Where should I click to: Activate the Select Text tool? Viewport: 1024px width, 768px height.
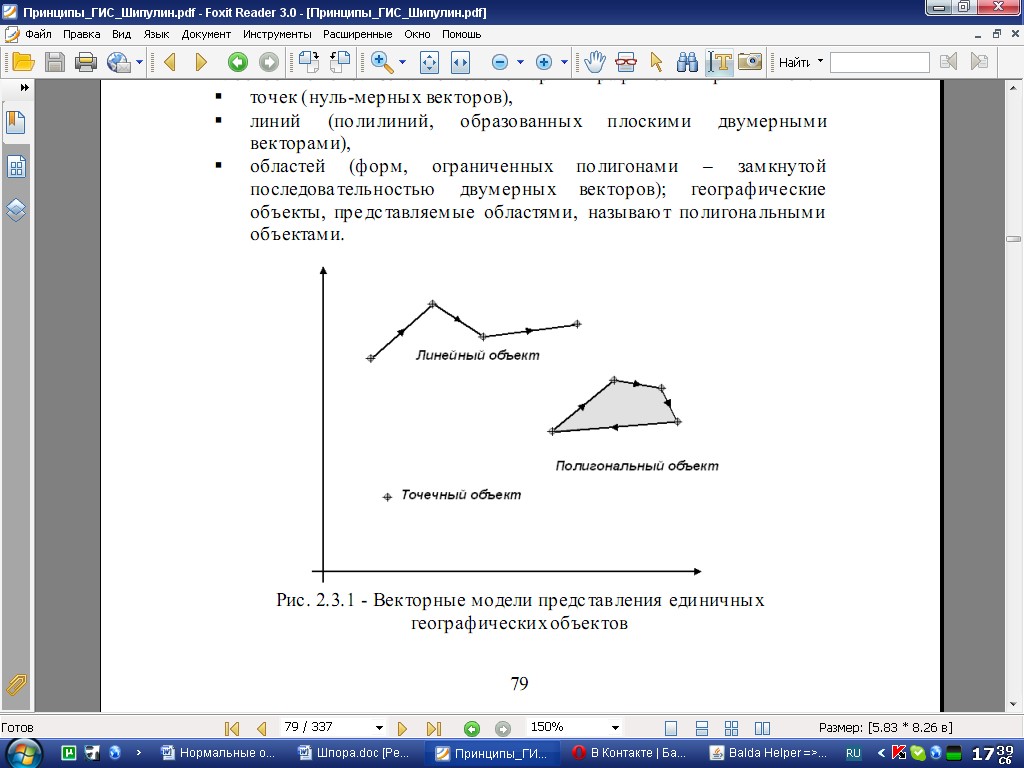tap(719, 62)
